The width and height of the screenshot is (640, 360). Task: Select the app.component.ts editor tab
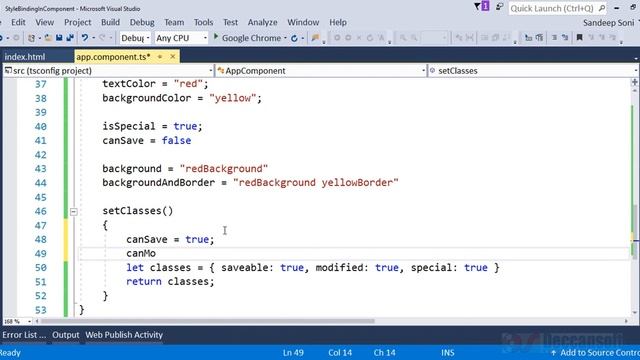tap(113, 57)
